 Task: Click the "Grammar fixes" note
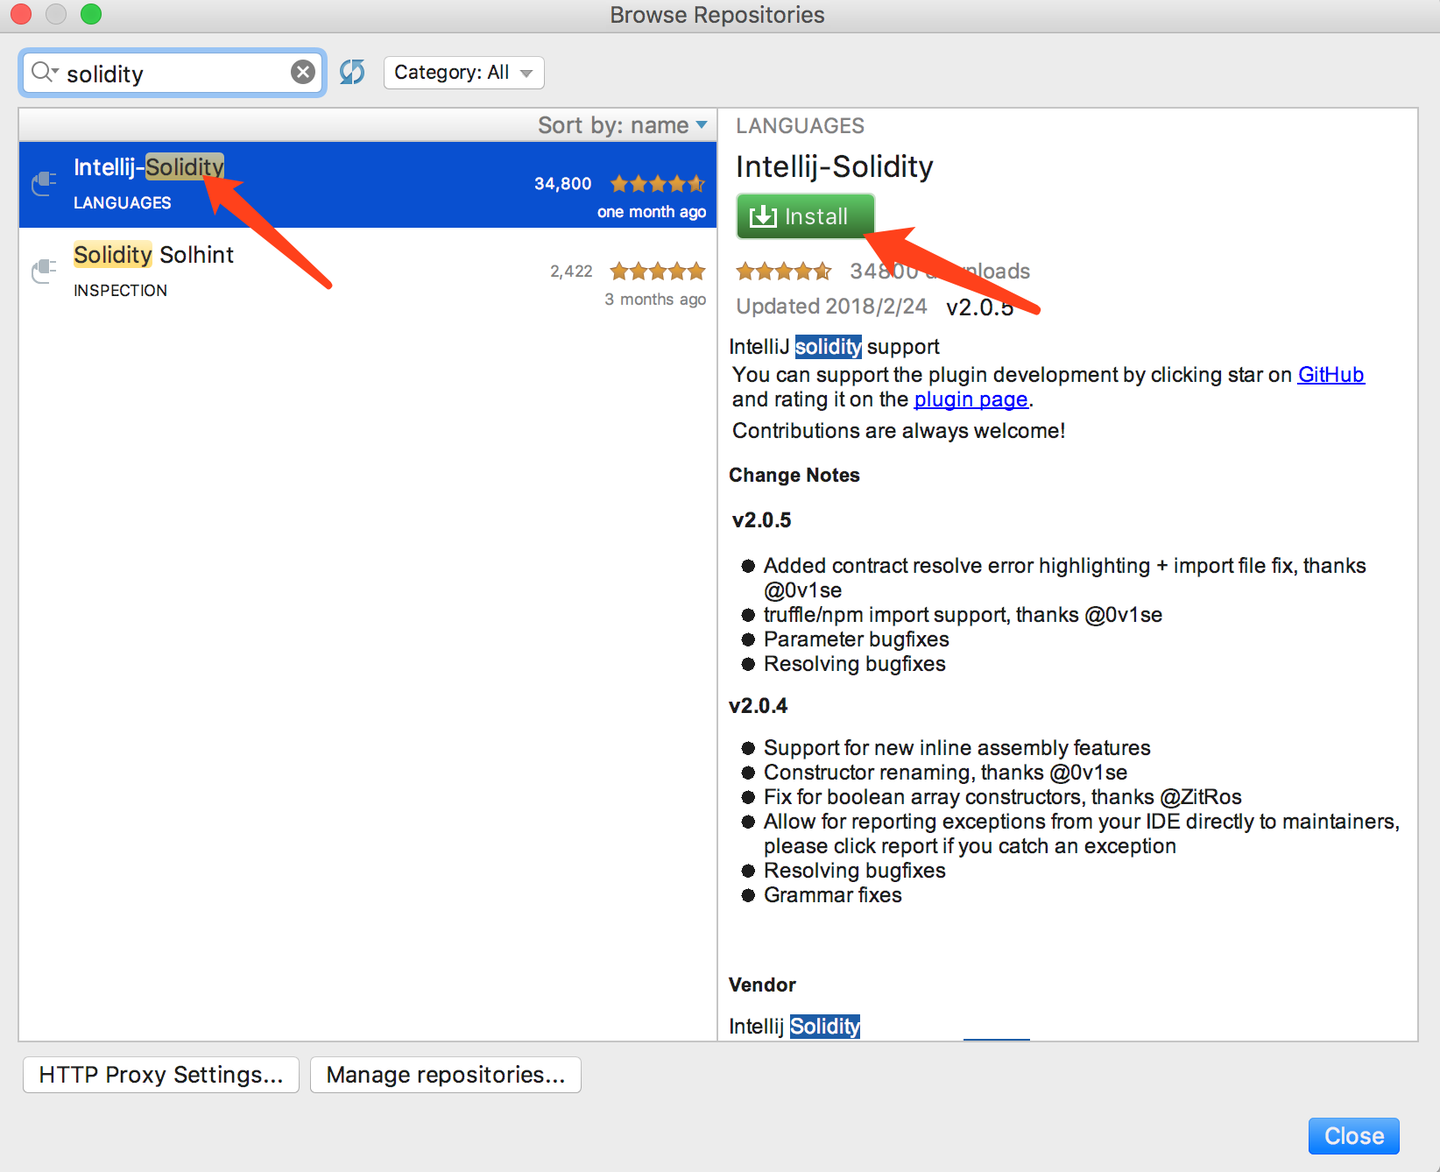[833, 896]
